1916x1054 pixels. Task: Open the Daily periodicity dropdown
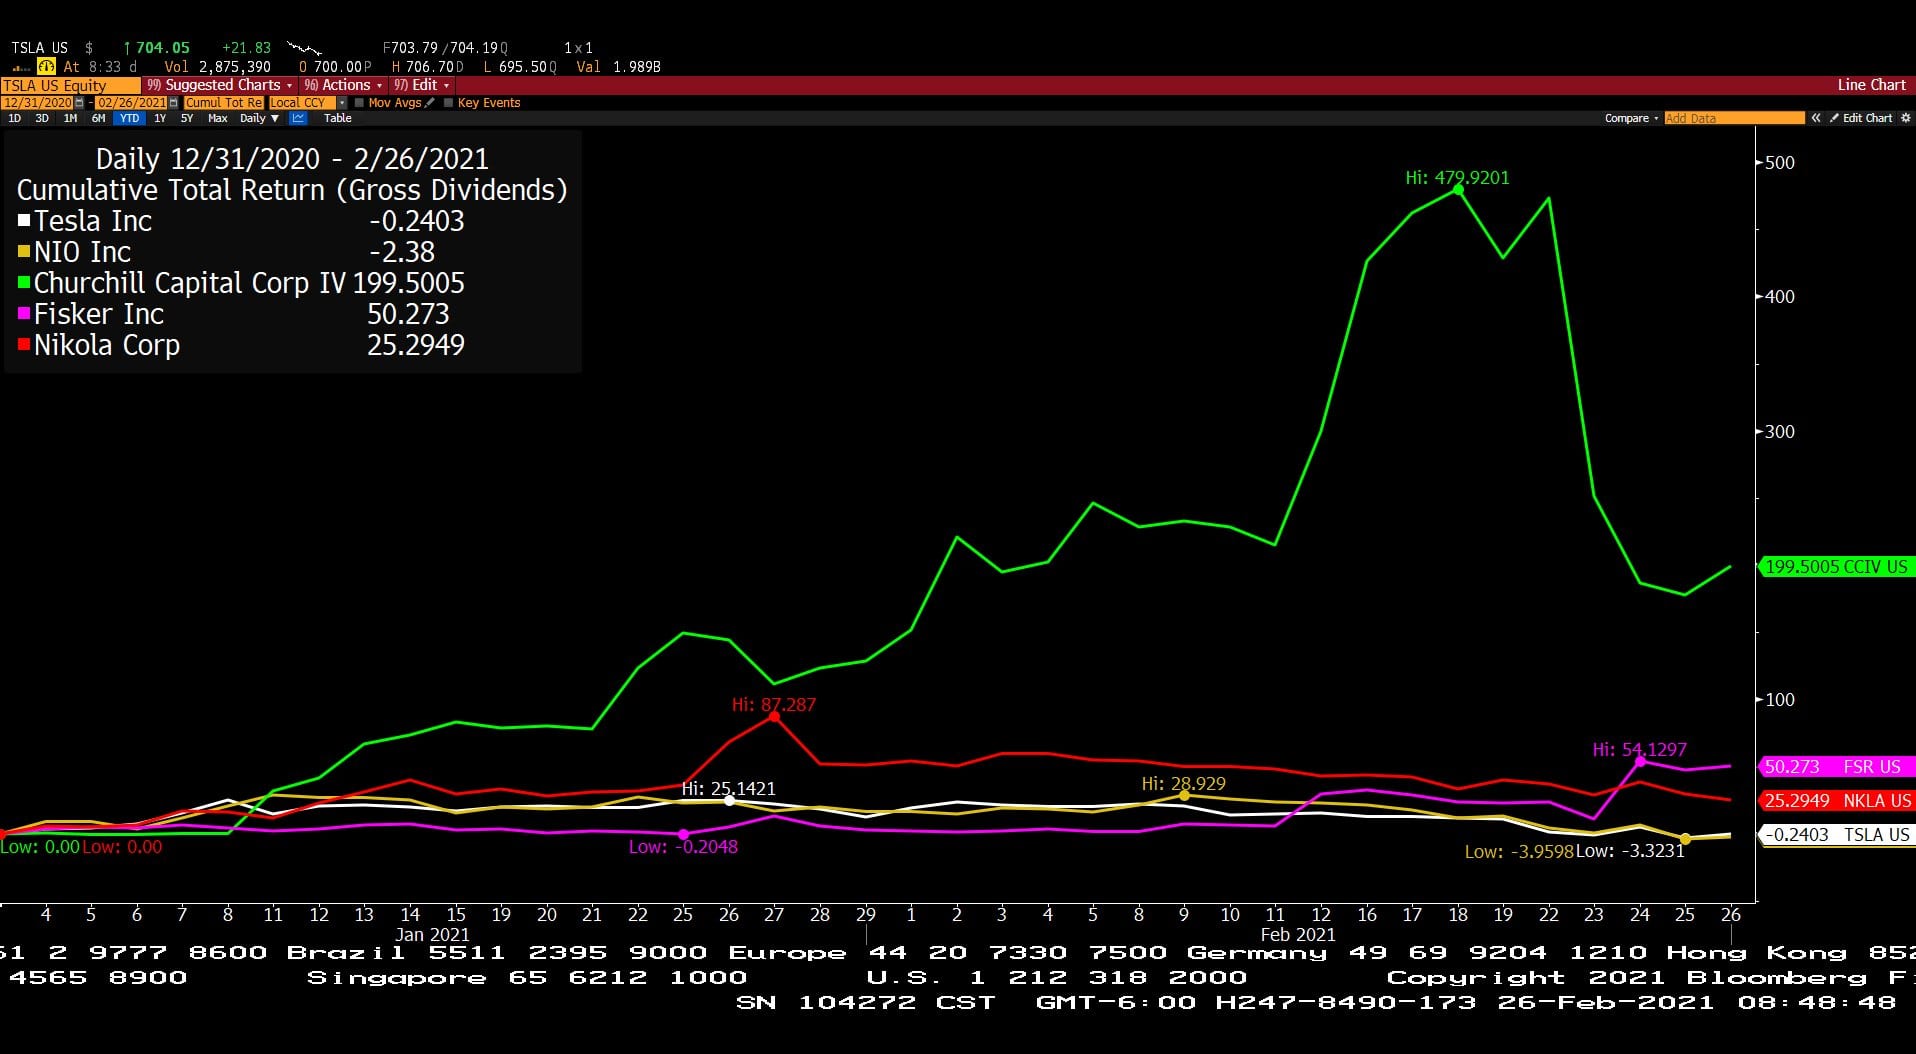tap(259, 118)
